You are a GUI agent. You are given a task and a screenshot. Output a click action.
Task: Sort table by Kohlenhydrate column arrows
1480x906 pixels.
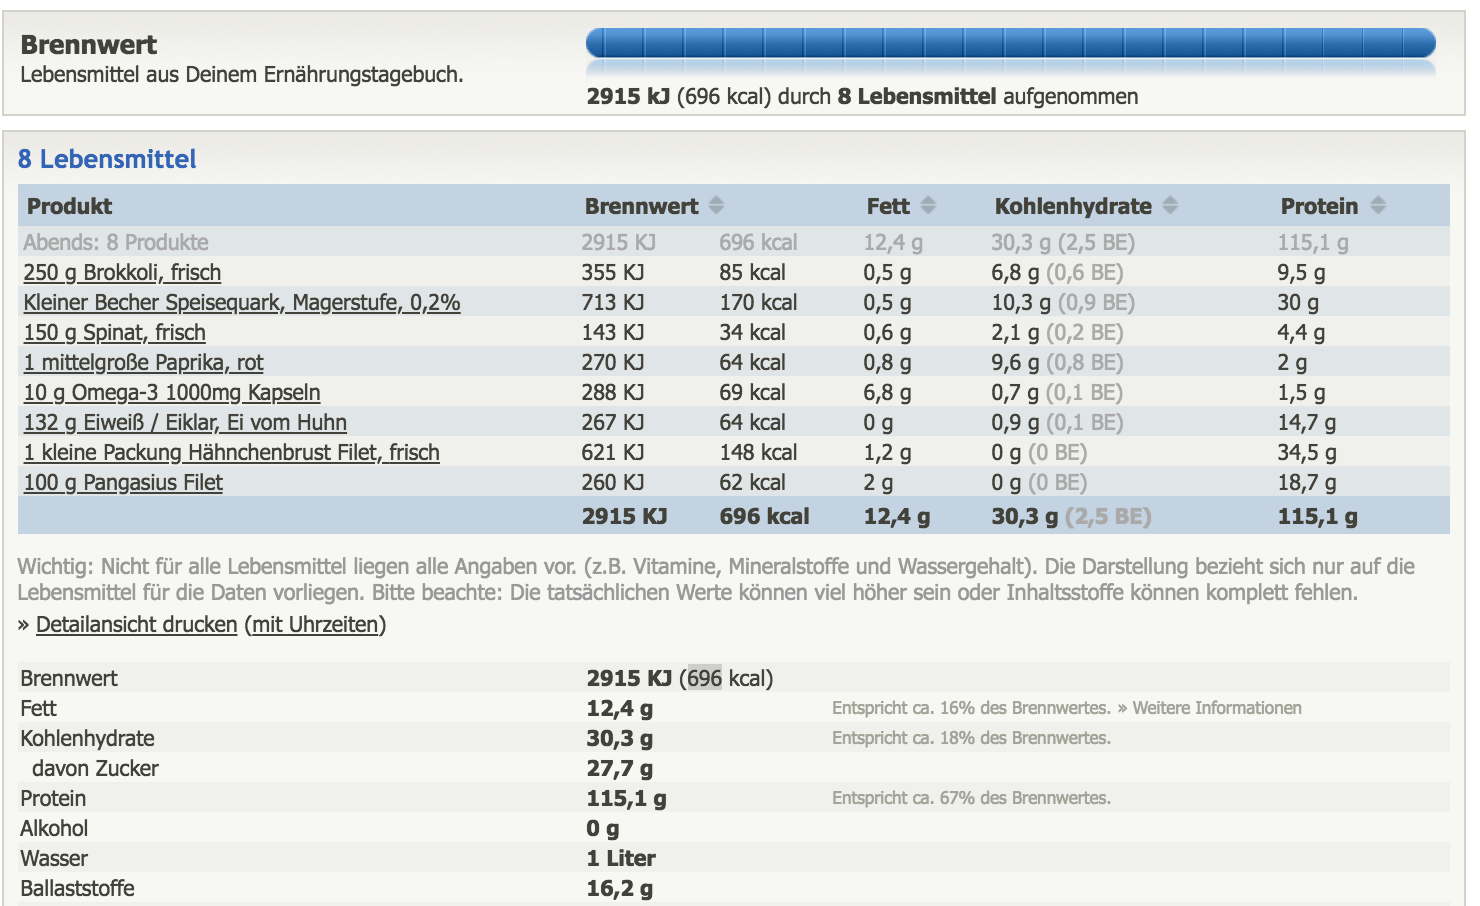pos(1170,205)
